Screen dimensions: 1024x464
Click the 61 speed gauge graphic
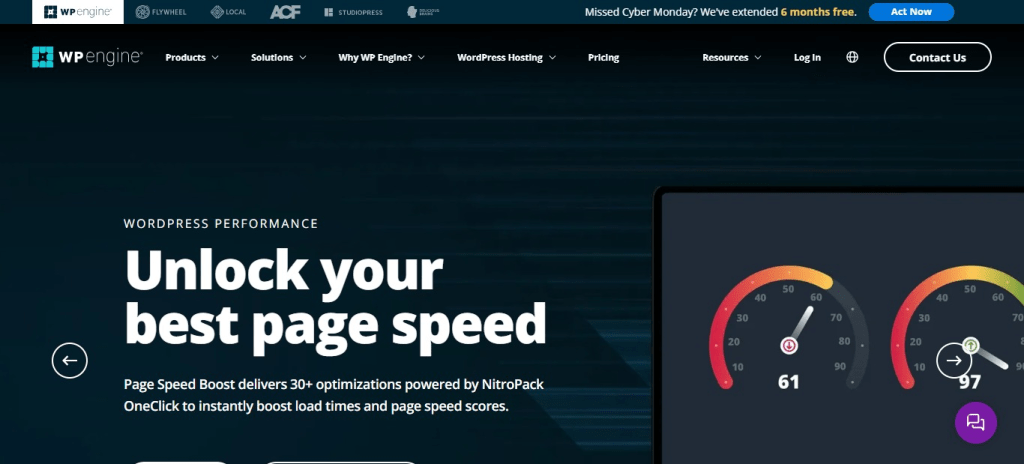click(789, 329)
